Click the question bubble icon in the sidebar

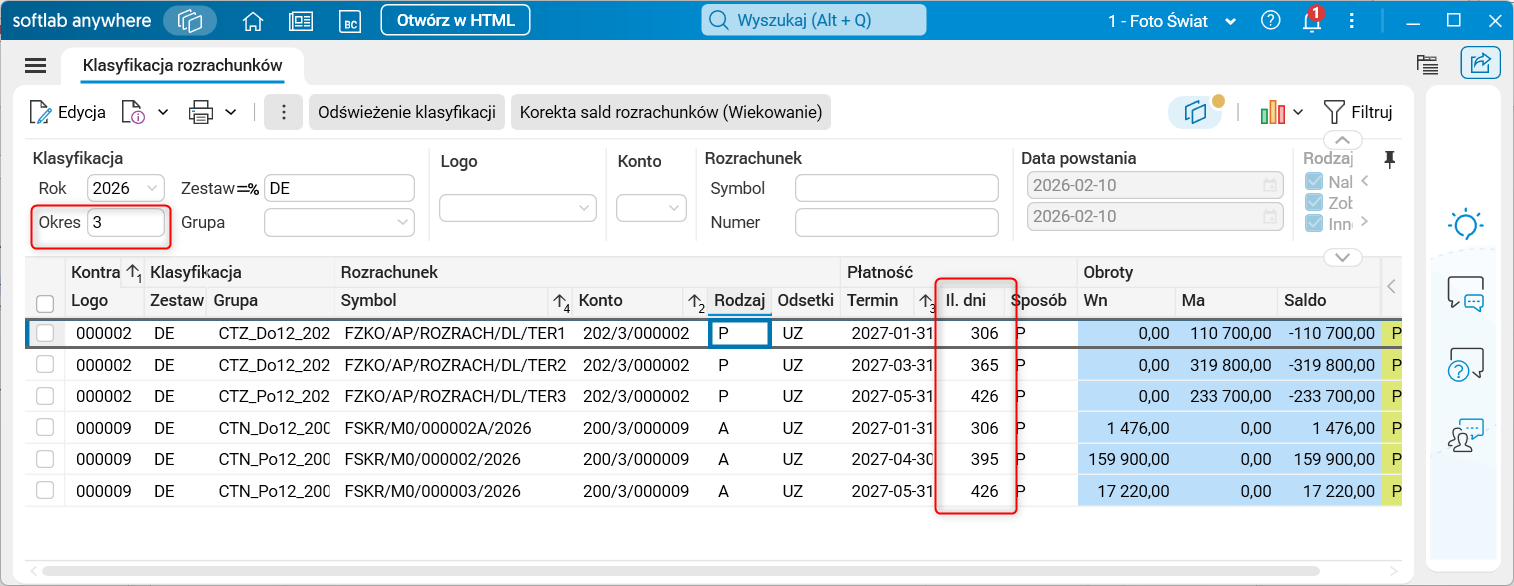coord(1466,365)
